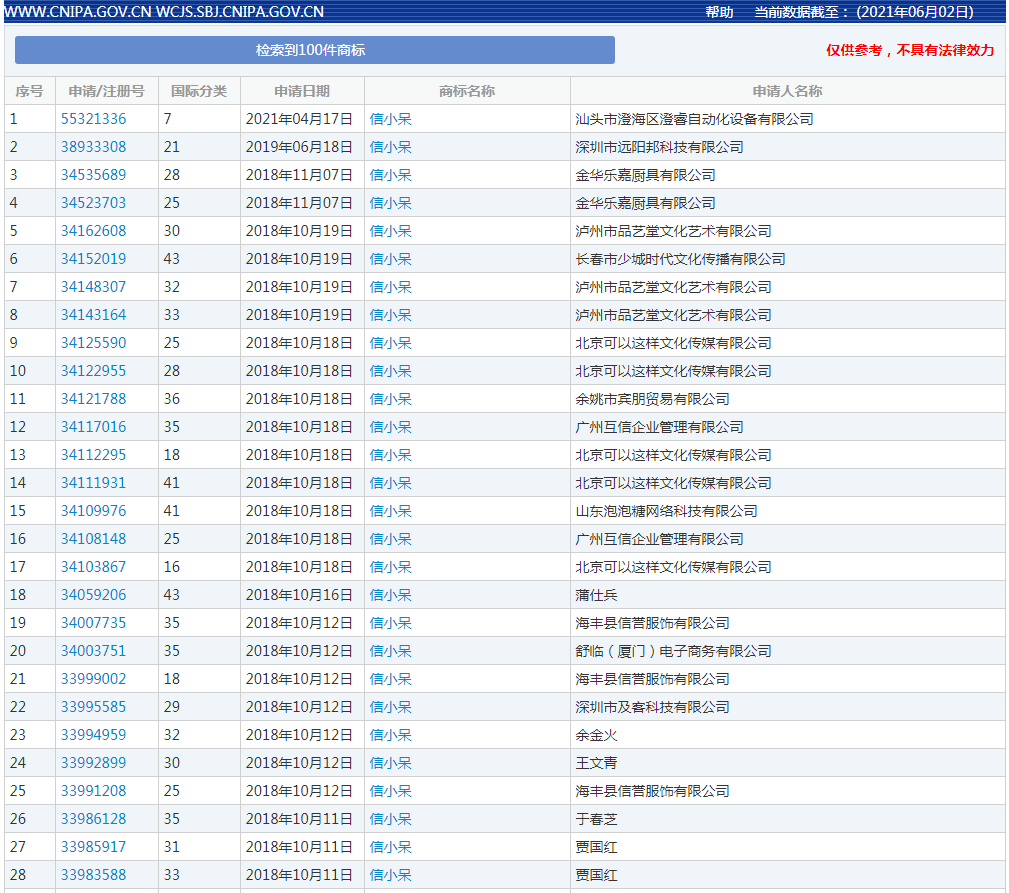
Task: Open application number 33991208
Action: pos(93,791)
